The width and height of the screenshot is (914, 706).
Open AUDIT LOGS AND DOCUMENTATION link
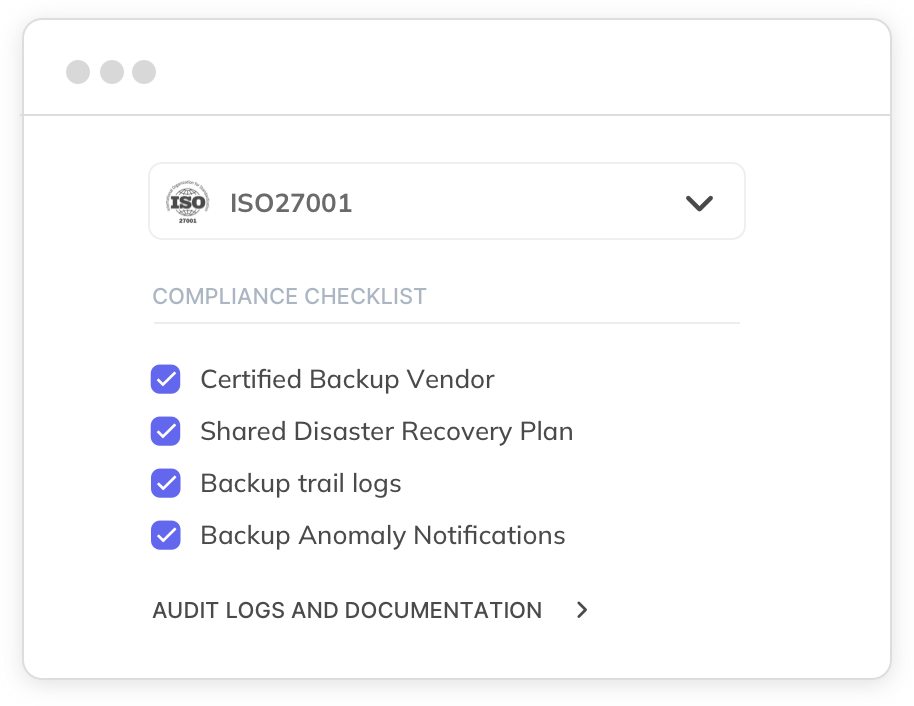[x=347, y=610]
